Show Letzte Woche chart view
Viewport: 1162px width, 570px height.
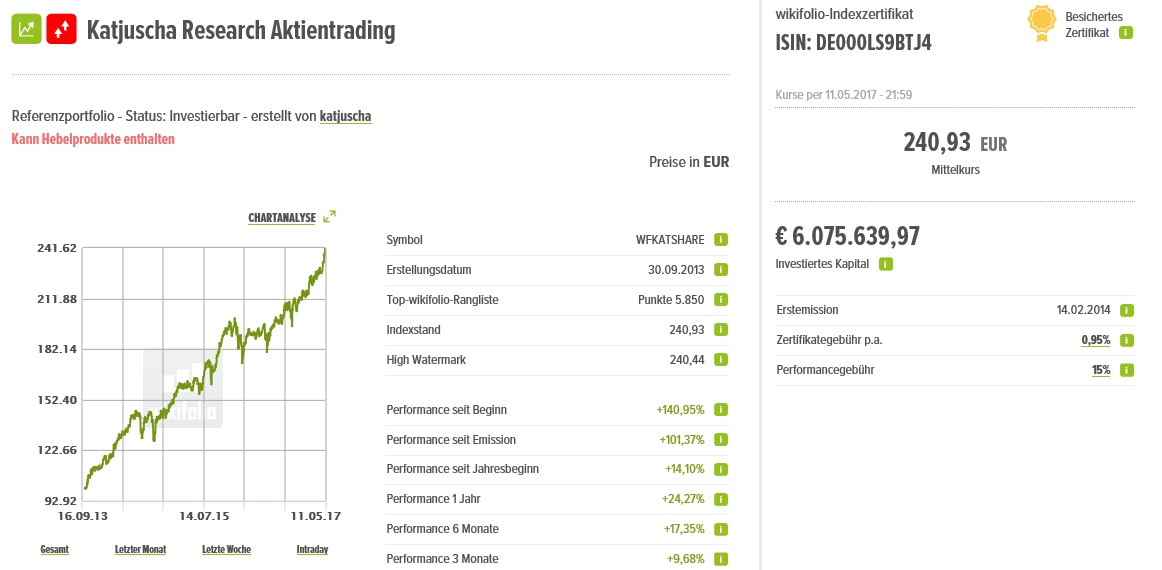226,549
